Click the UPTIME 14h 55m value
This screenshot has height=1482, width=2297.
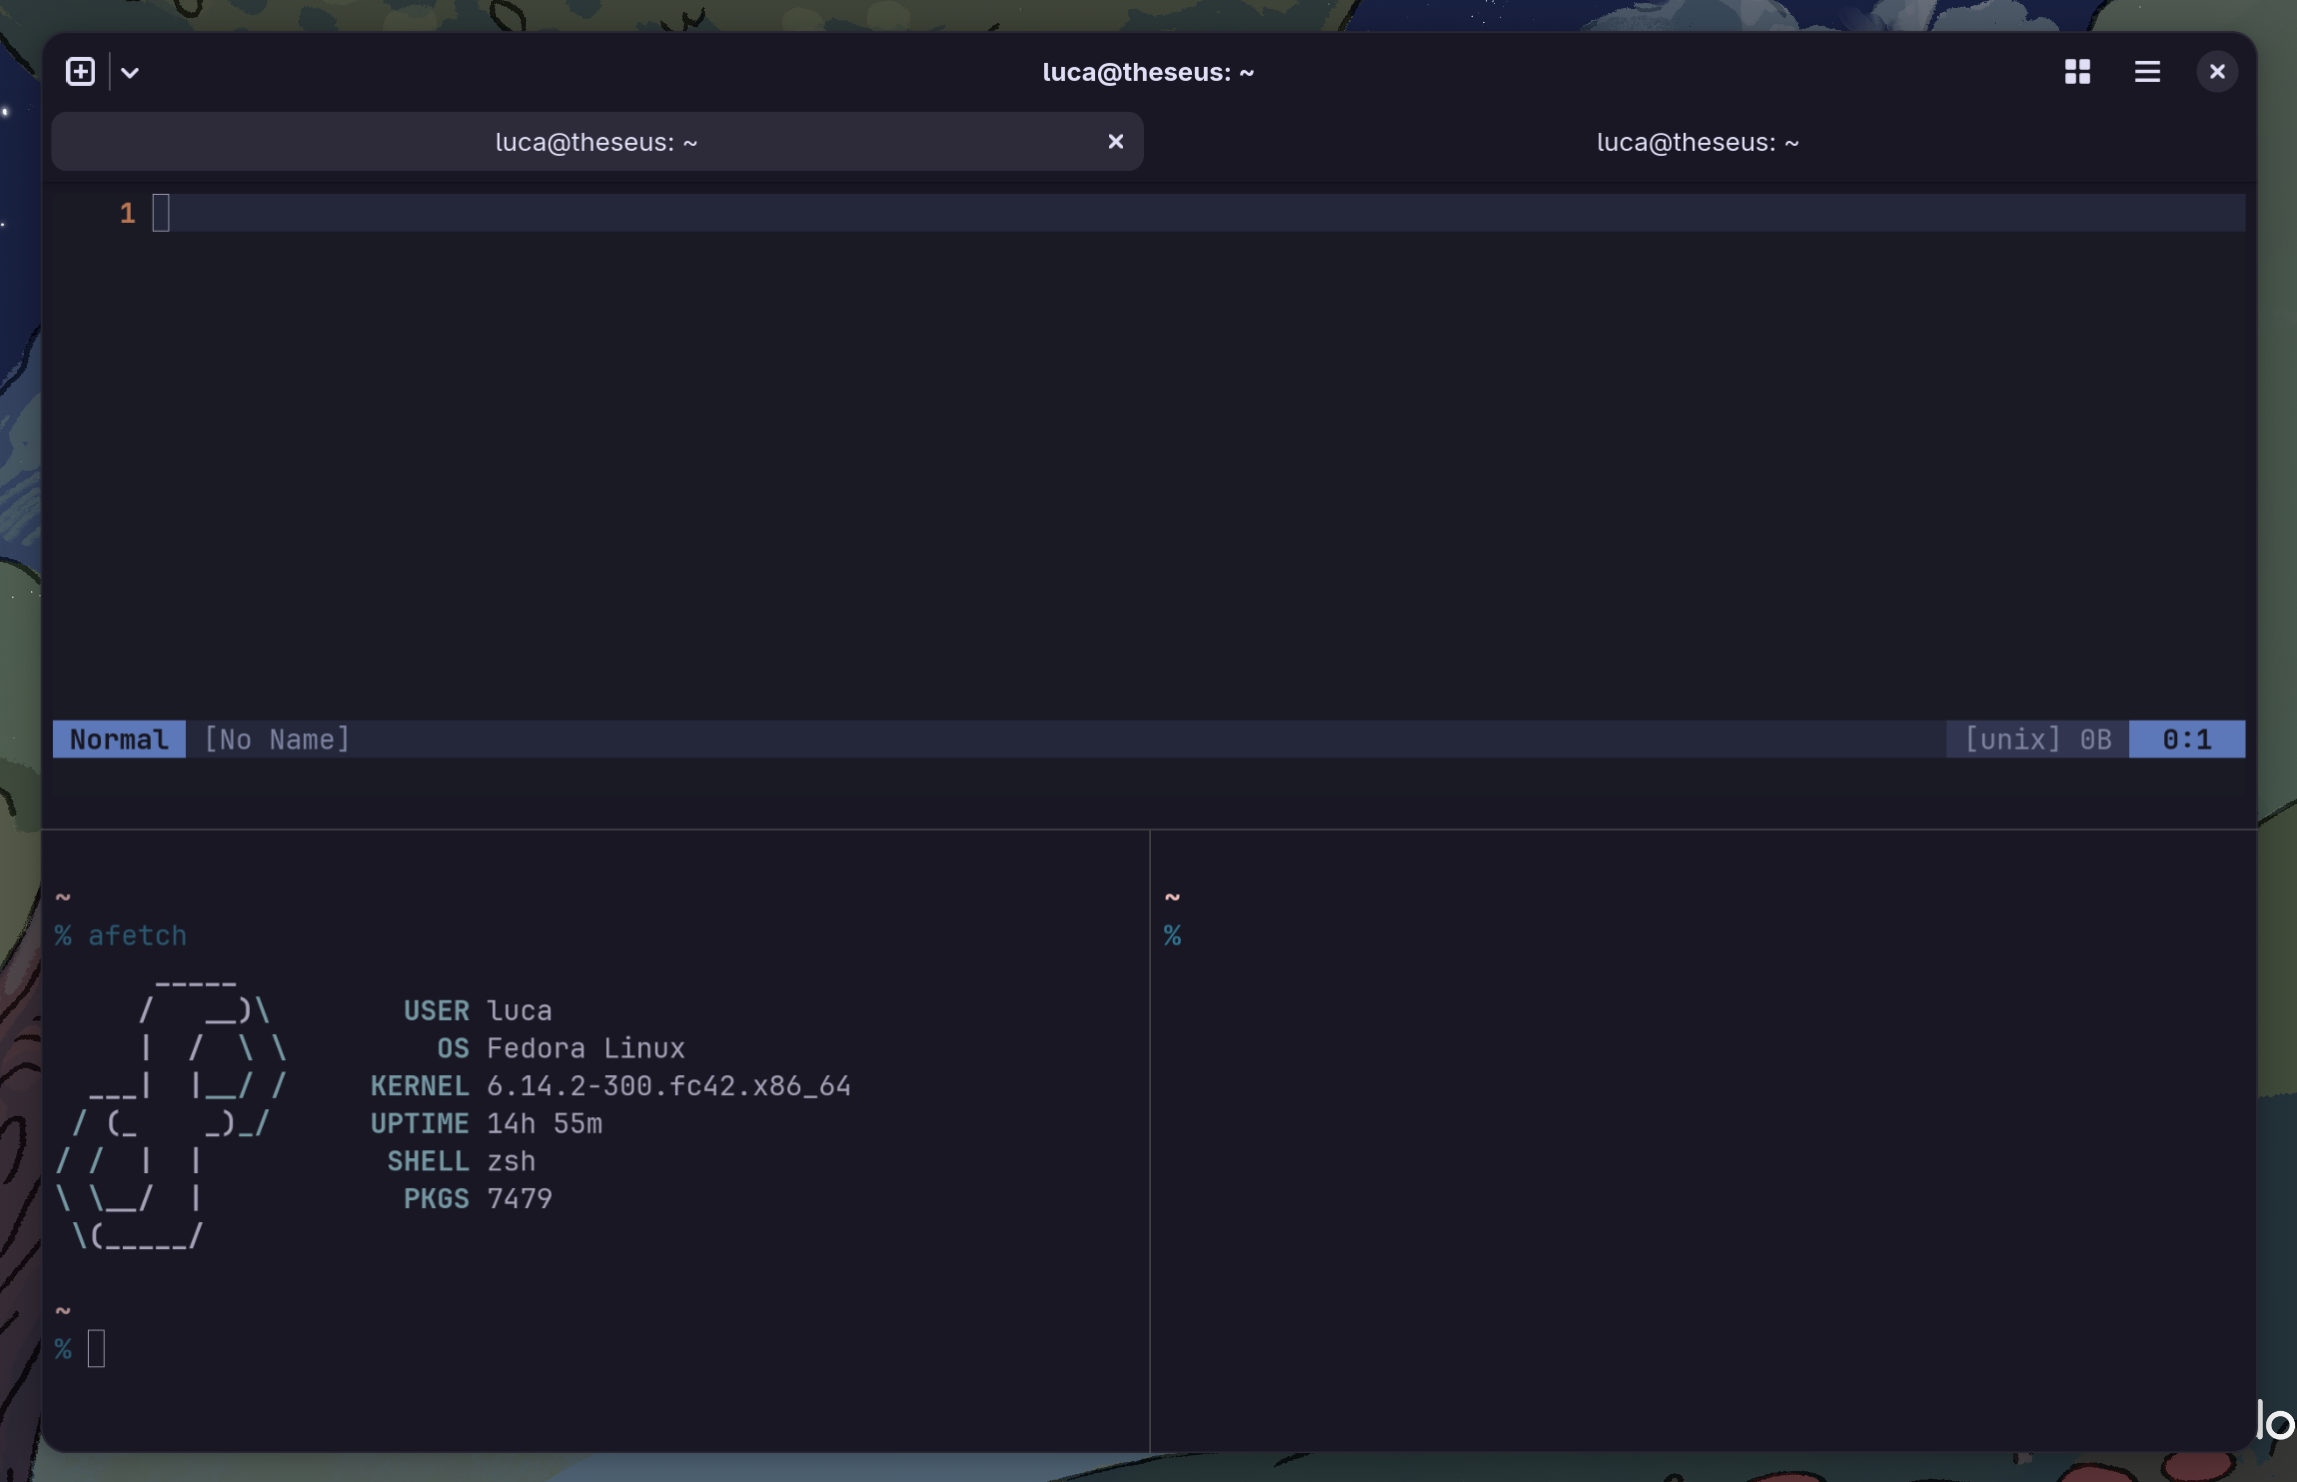pyautogui.click(x=544, y=1124)
